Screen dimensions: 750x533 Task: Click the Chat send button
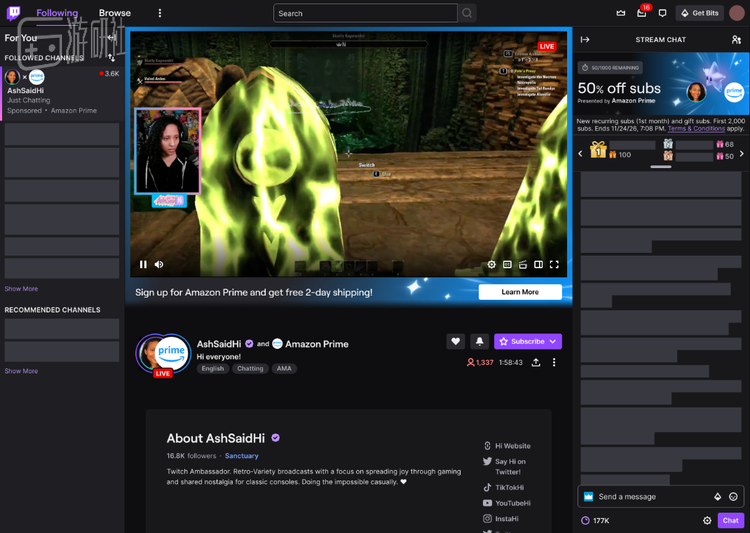(x=730, y=521)
